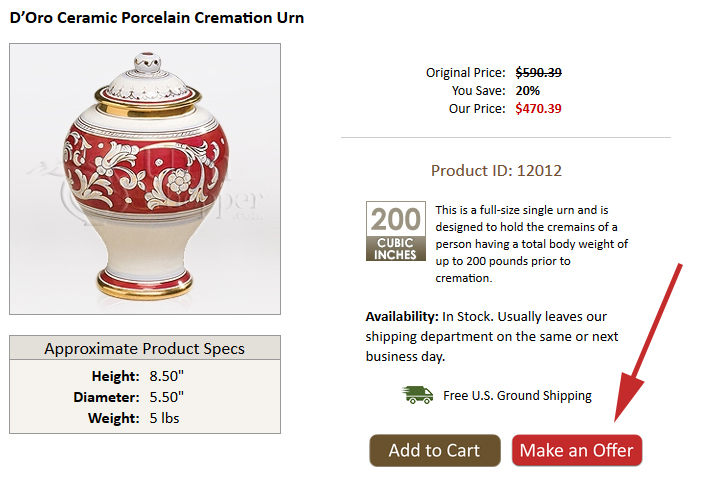Click the struck-through $590.39 price

538,72
